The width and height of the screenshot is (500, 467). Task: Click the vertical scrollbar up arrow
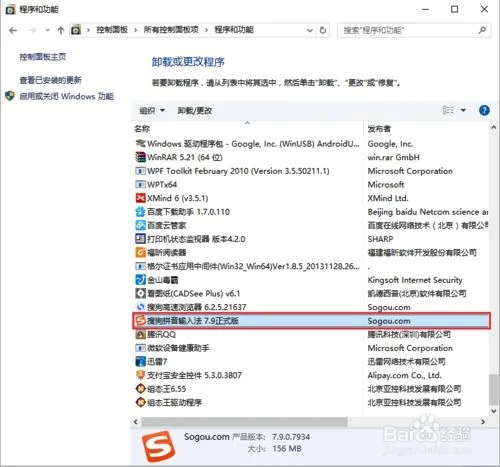point(494,127)
